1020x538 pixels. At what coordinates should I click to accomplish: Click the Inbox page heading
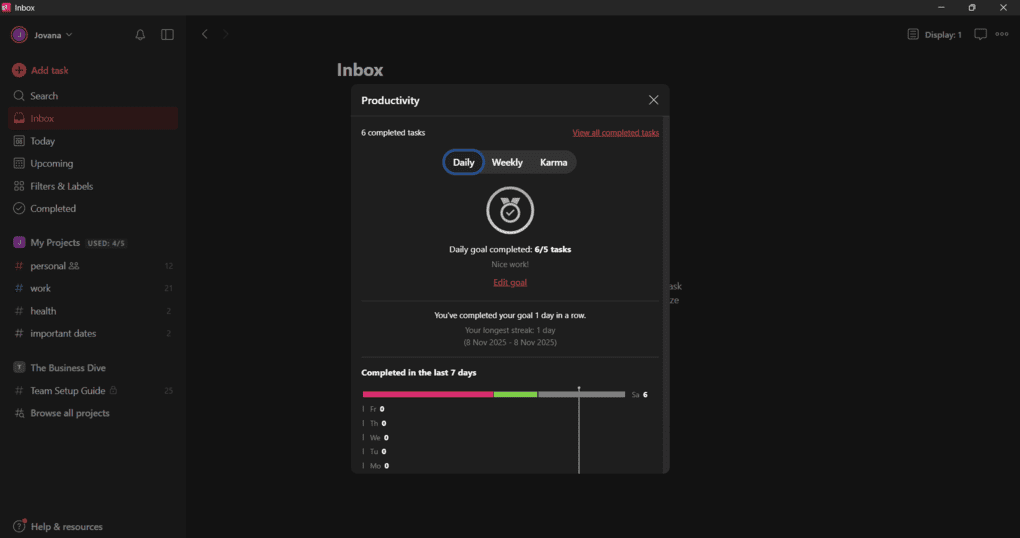(x=360, y=70)
